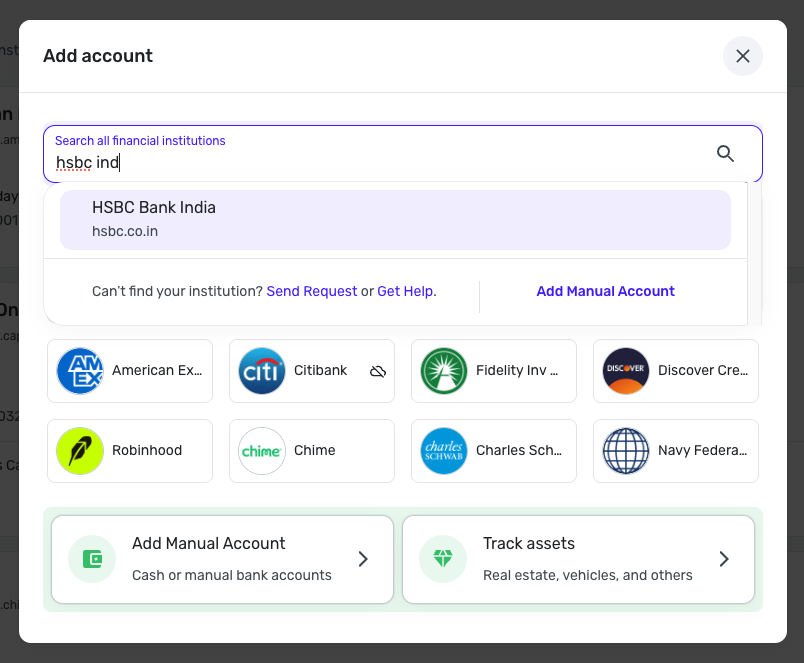Choose the American Ex... institution card
The width and height of the screenshot is (804, 663).
pos(130,371)
